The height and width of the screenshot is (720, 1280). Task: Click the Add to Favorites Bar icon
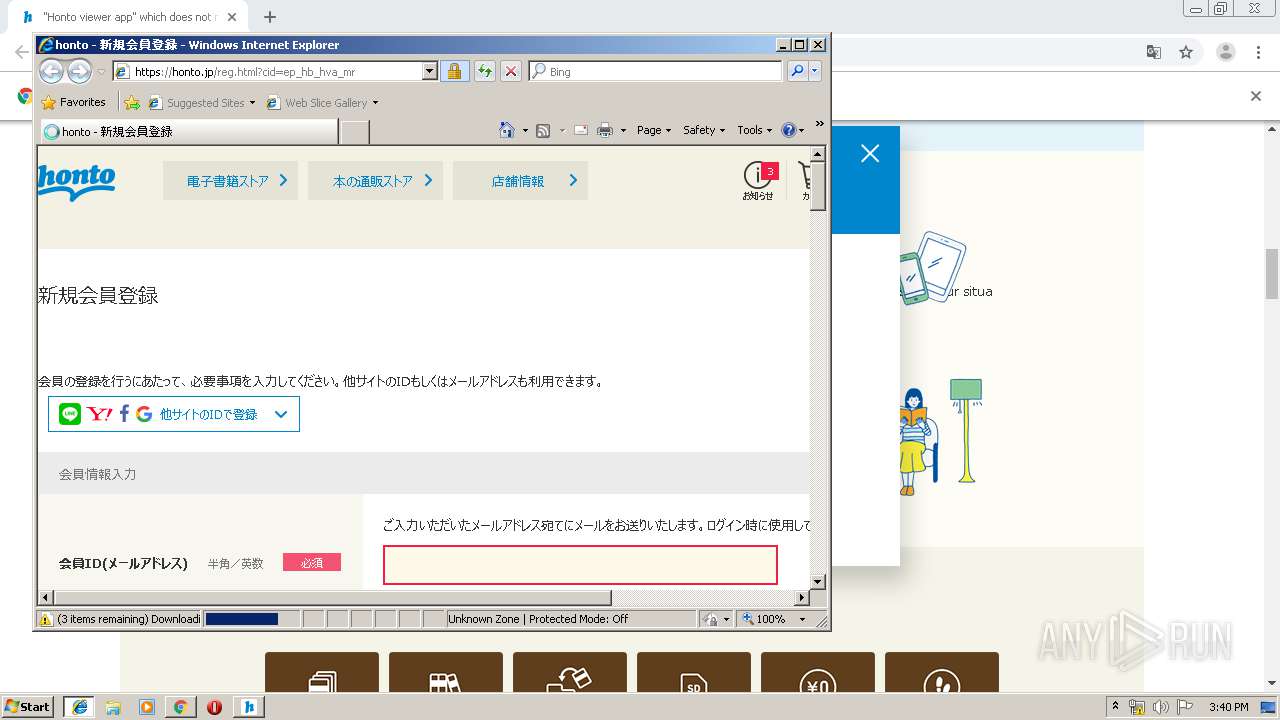click(132, 102)
